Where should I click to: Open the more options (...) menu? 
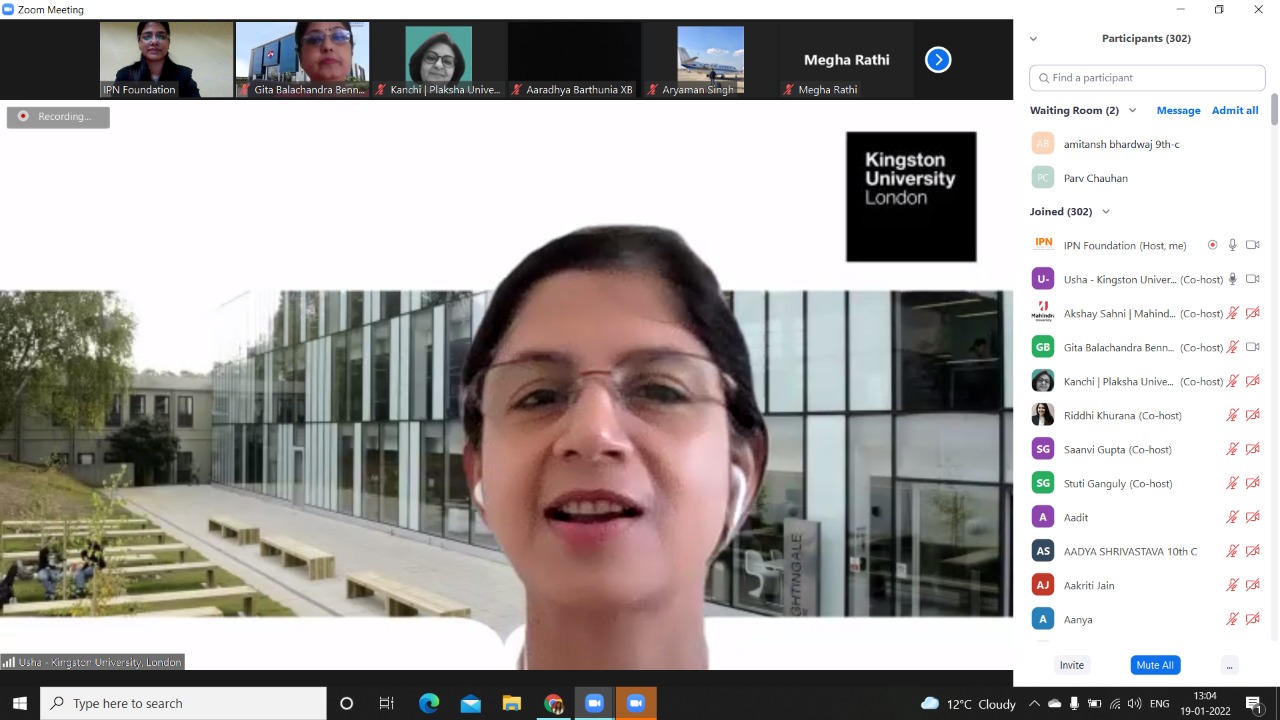(x=1229, y=665)
